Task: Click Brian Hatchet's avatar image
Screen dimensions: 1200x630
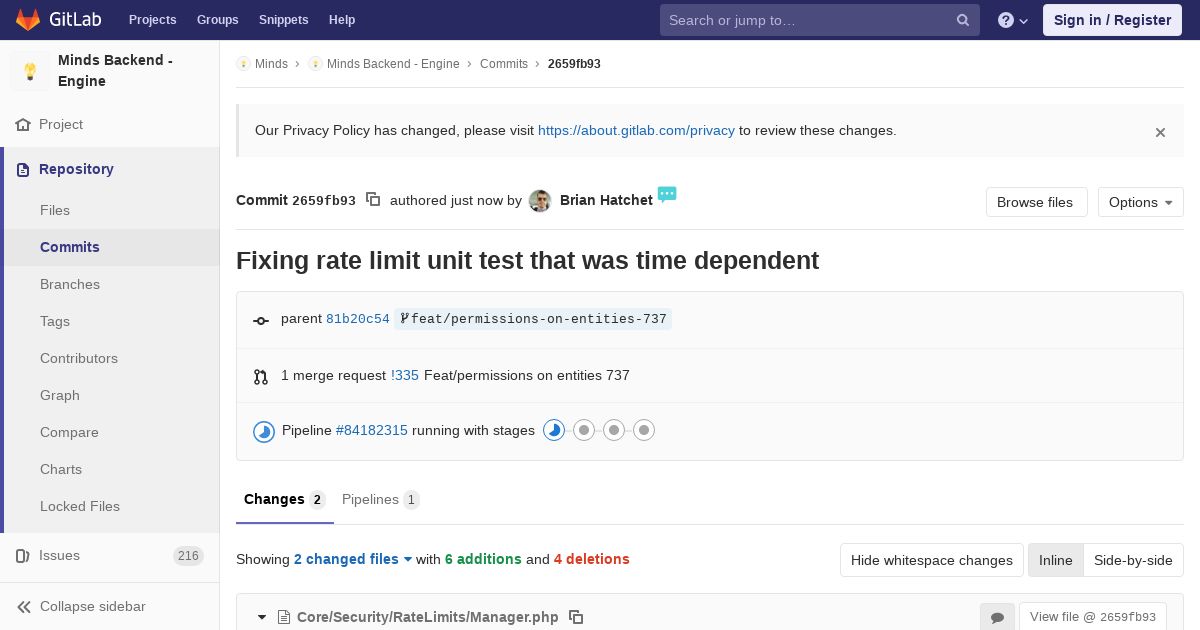Action: [x=540, y=201]
